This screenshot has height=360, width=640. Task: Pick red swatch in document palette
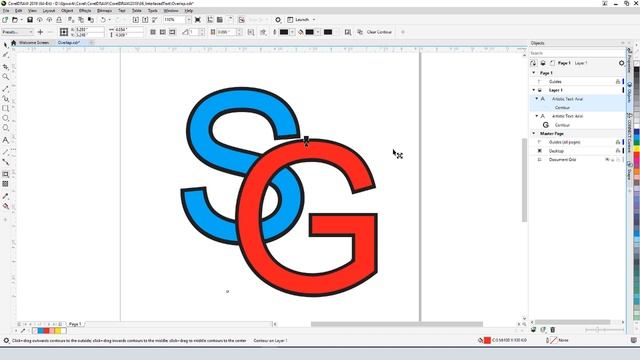(x=46, y=331)
